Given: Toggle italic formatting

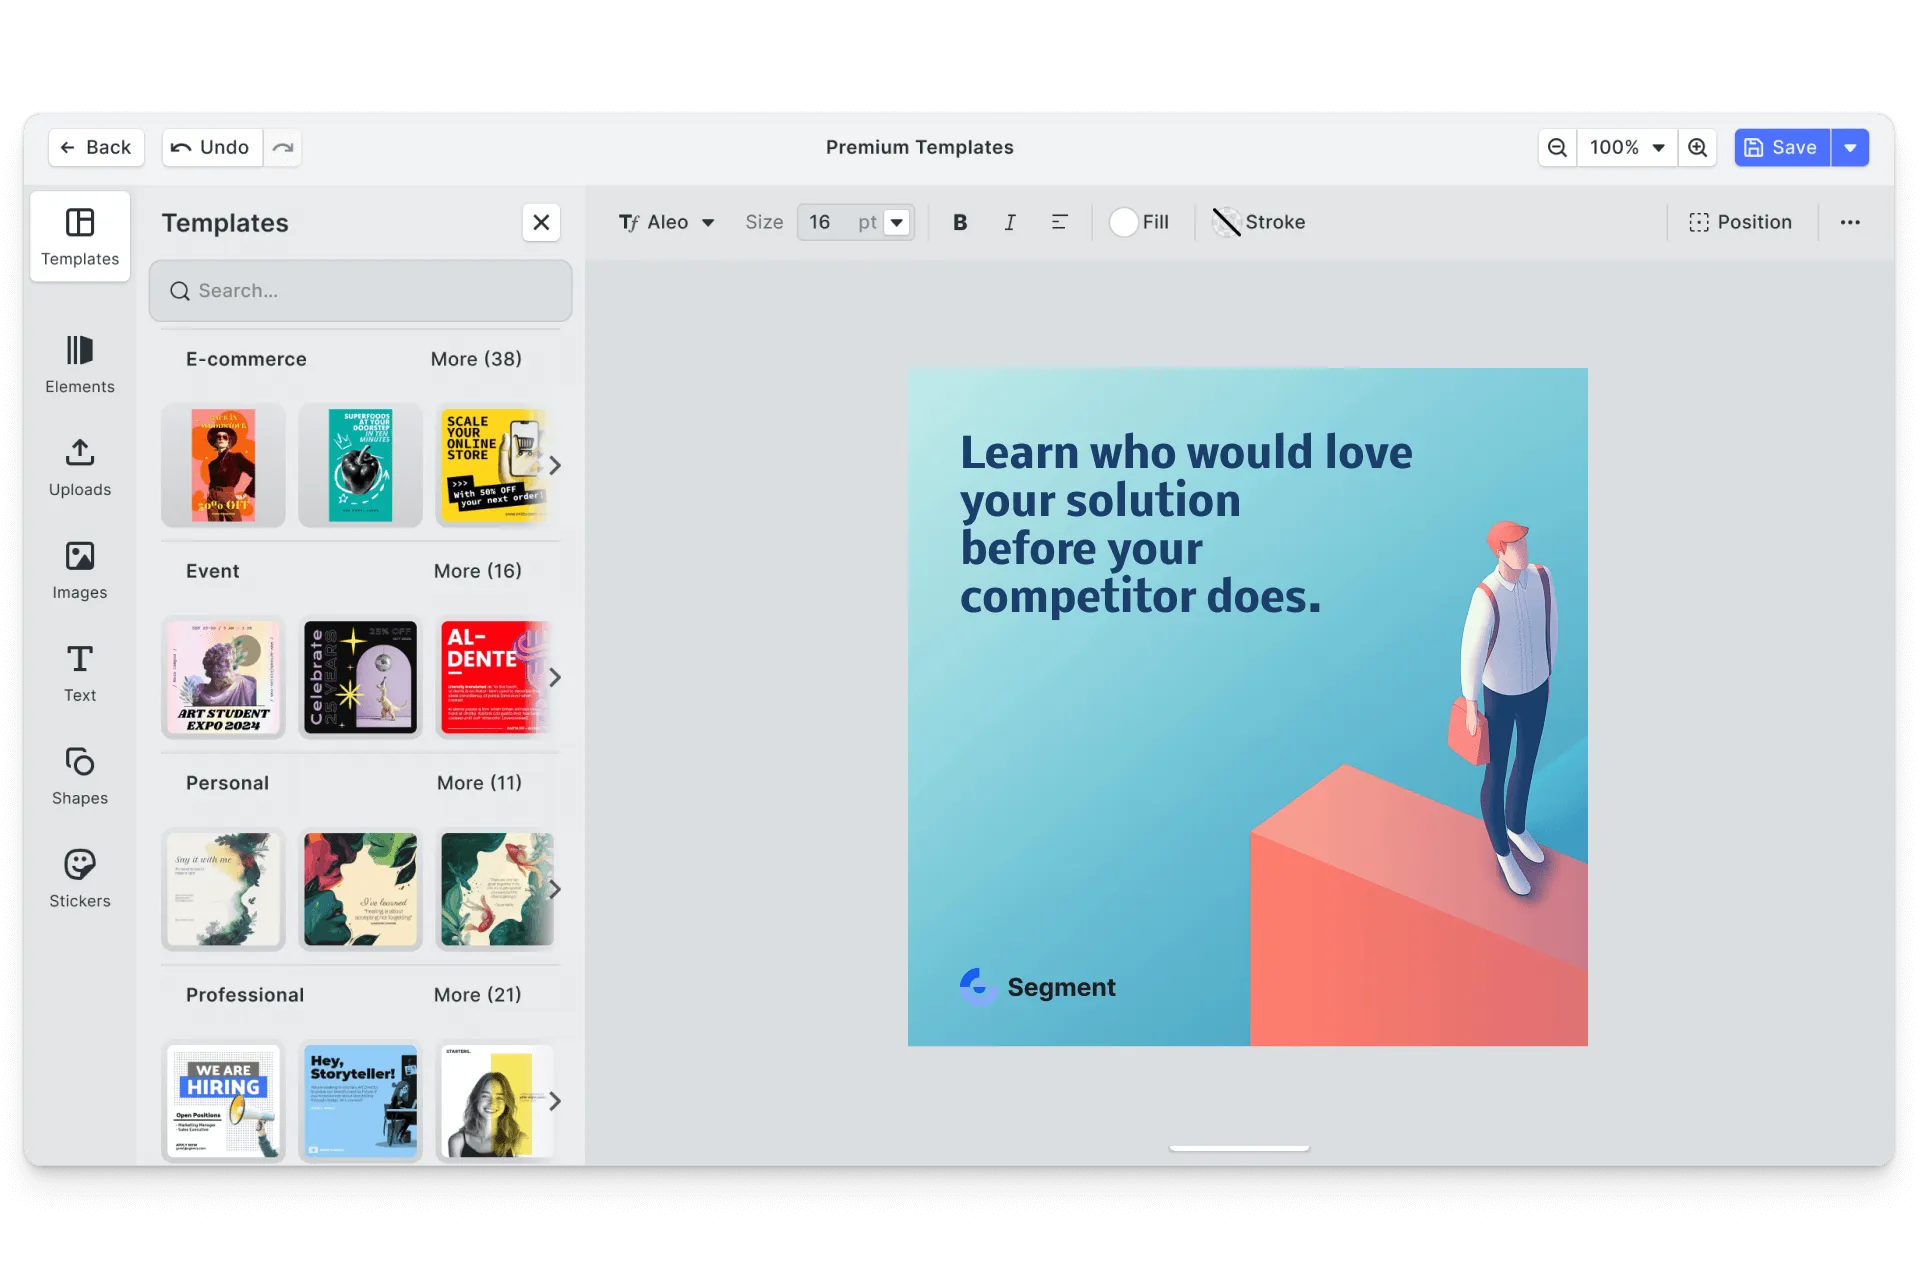Looking at the screenshot, I should 1010,222.
